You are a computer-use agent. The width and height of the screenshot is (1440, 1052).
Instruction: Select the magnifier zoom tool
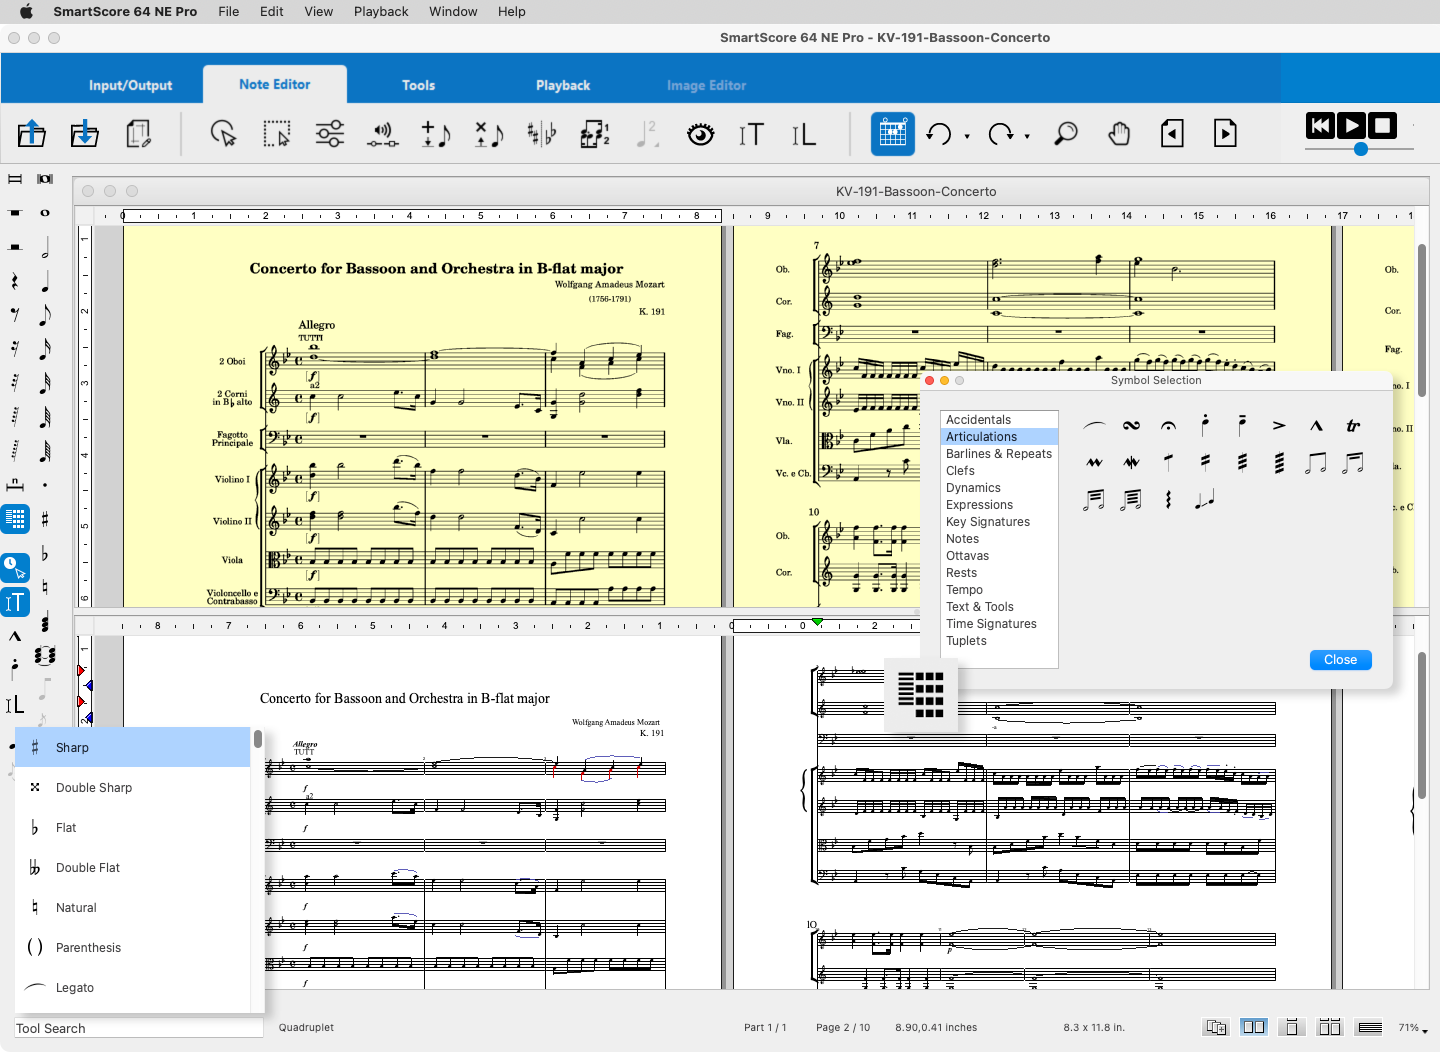click(1066, 134)
